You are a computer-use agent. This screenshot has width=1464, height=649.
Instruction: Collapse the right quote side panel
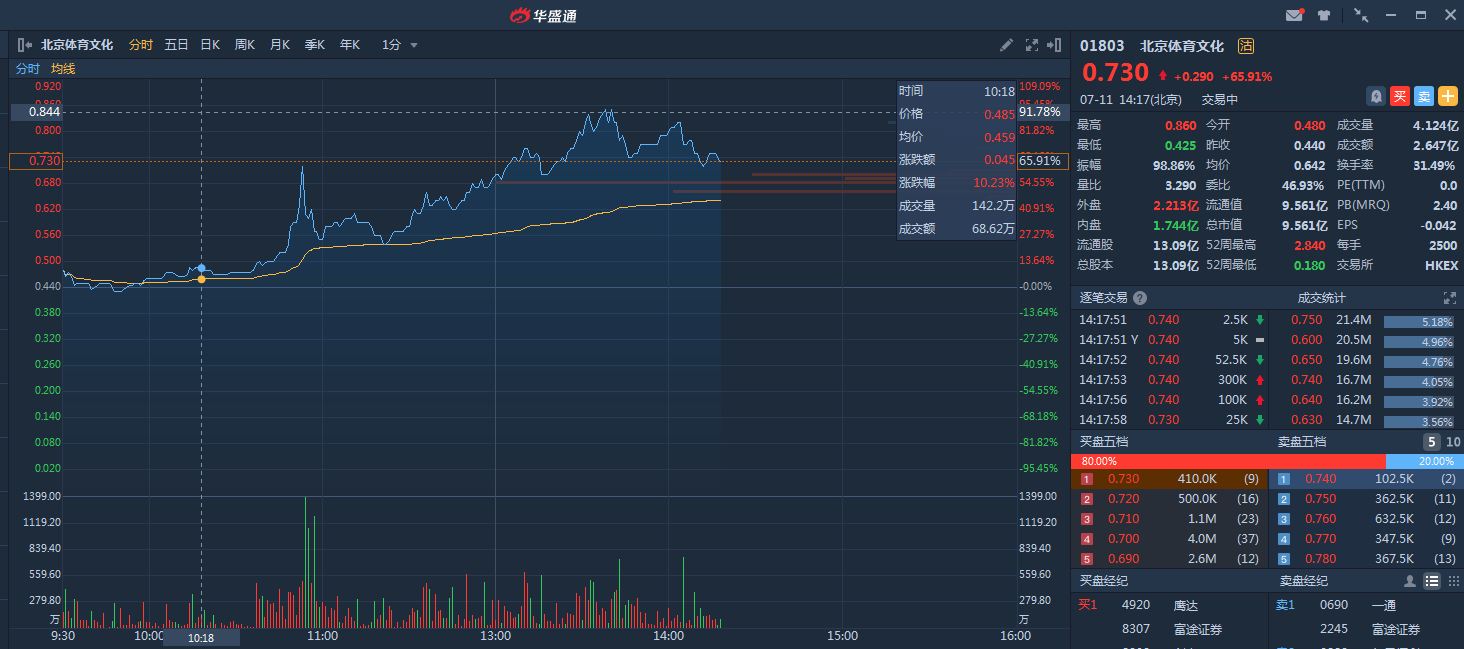point(1054,45)
